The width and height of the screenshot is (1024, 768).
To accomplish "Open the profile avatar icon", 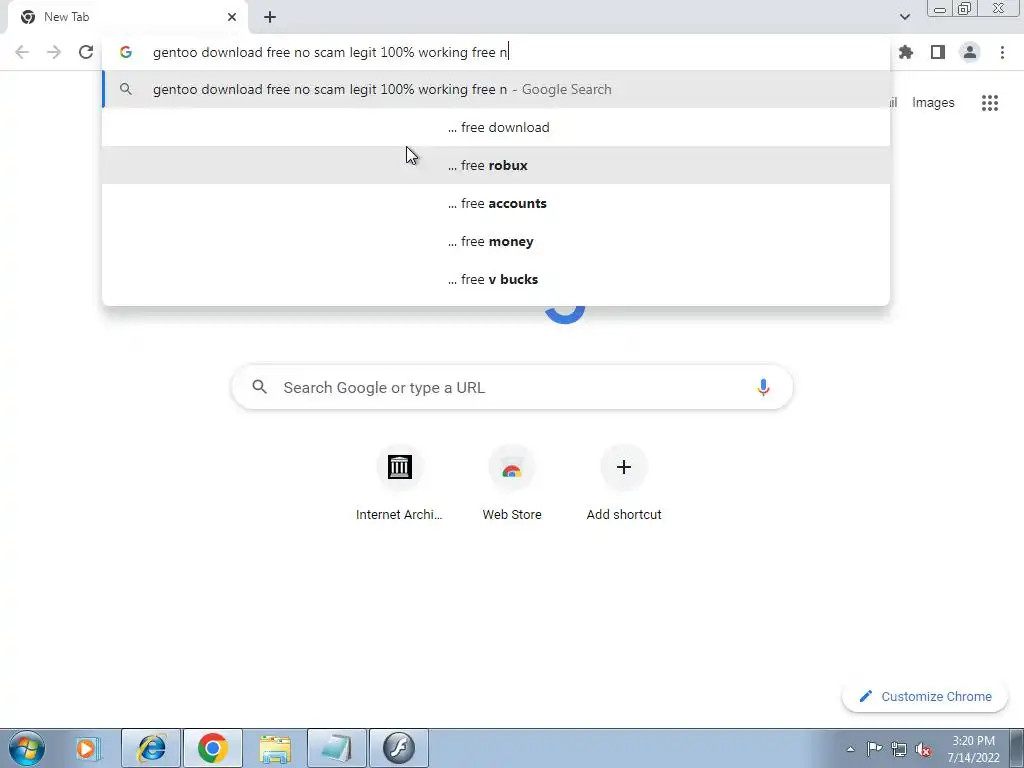I will tap(970, 52).
